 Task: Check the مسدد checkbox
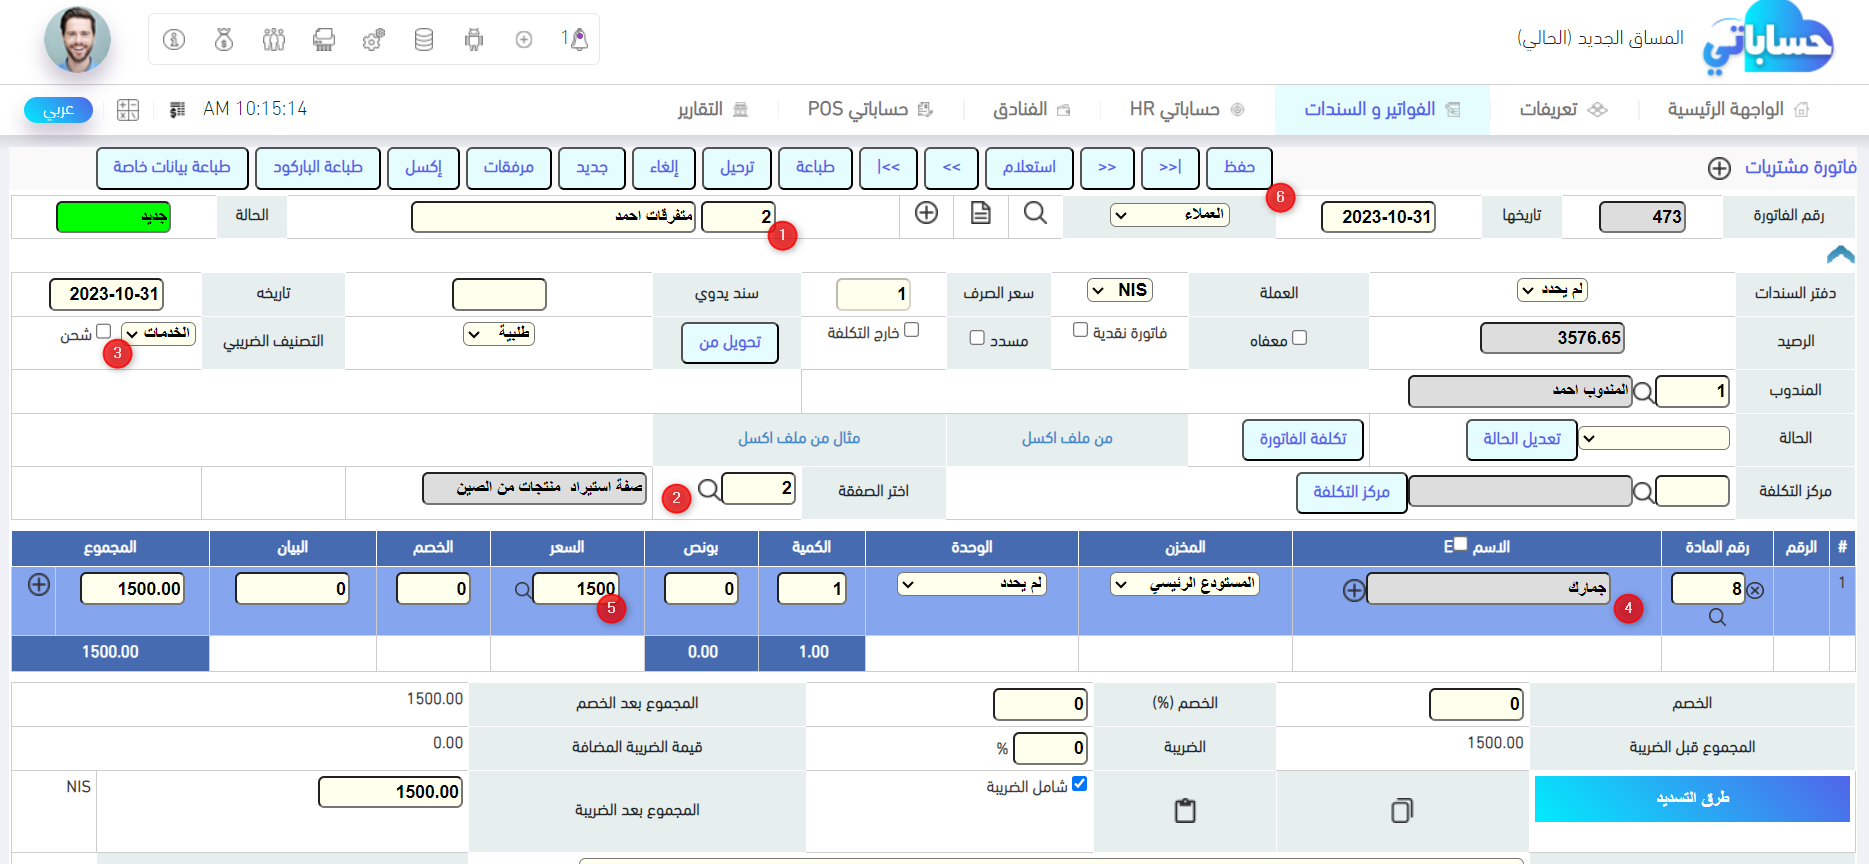(977, 338)
